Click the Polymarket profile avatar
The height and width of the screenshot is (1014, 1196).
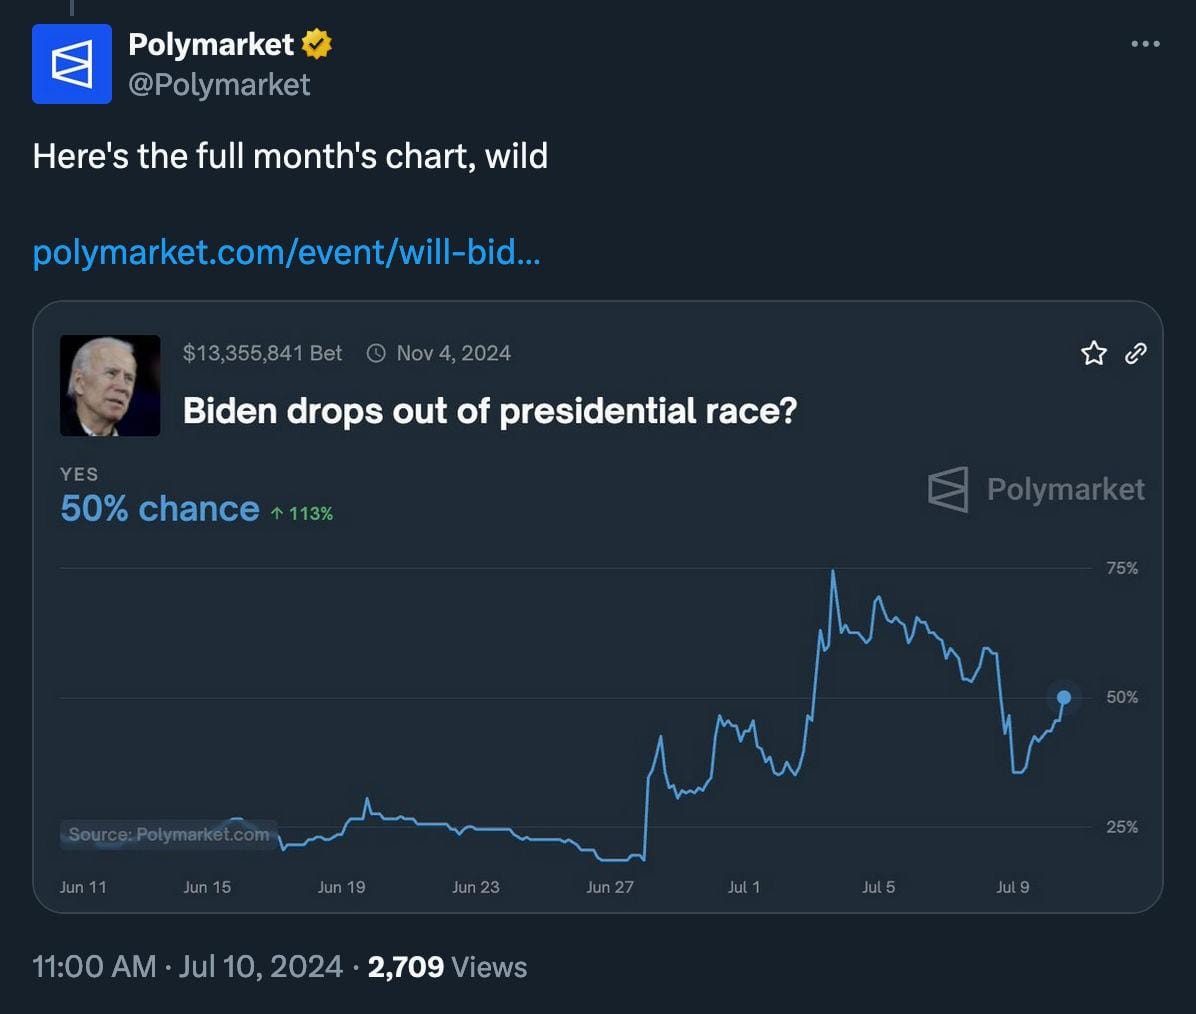(x=72, y=64)
